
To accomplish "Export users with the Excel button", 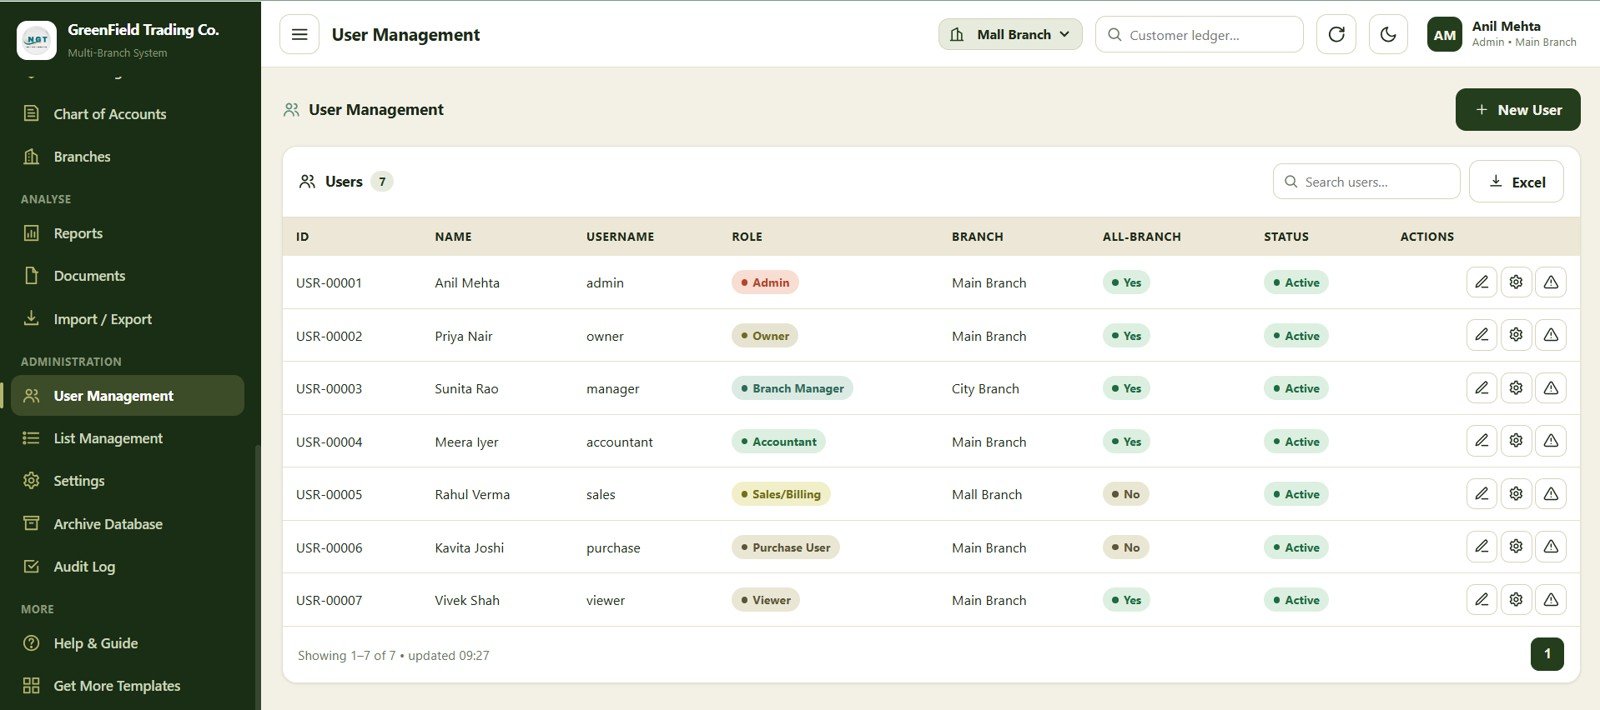I will [1516, 182].
